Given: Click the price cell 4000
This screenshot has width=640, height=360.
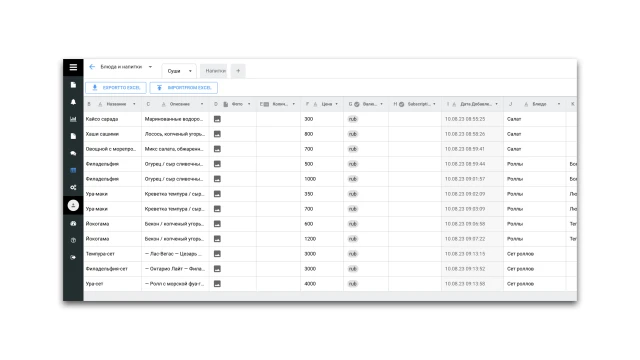Looking at the screenshot, I should (322, 284).
